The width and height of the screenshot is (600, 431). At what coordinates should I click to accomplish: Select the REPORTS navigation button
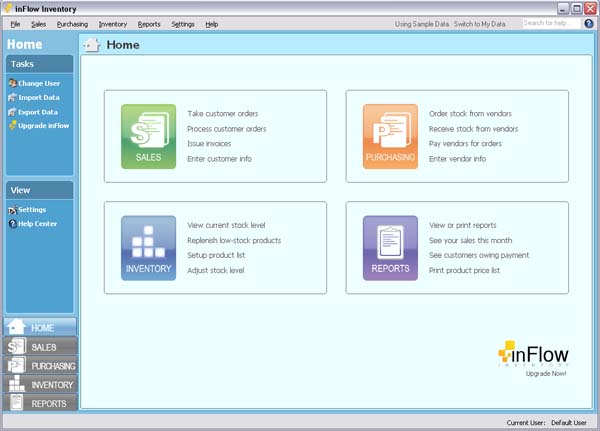tap(40, 403)
